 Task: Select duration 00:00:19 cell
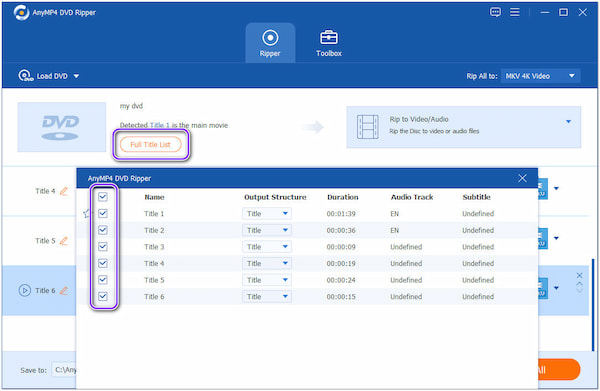[341, 264]
